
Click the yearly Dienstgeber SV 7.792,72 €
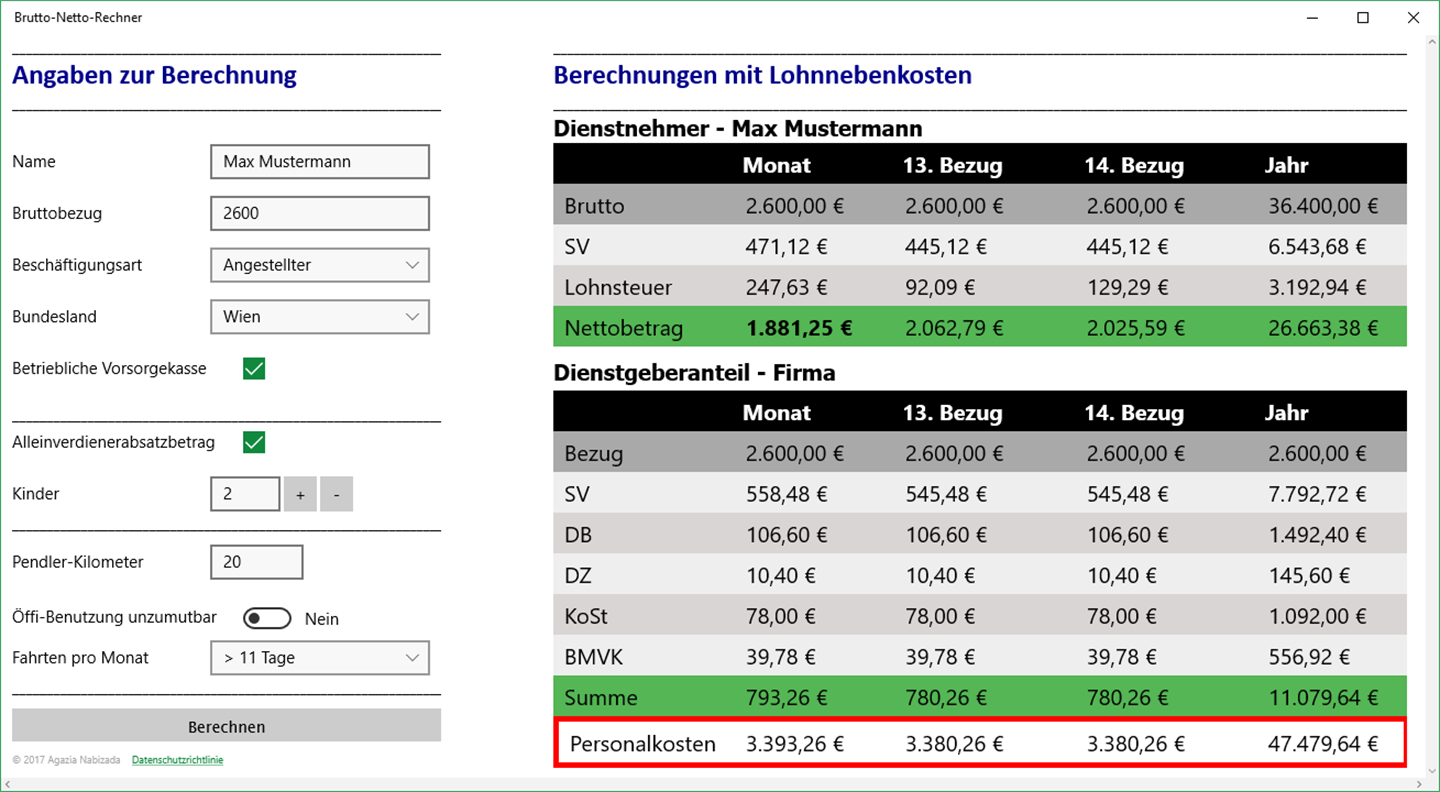[1318, 494]
